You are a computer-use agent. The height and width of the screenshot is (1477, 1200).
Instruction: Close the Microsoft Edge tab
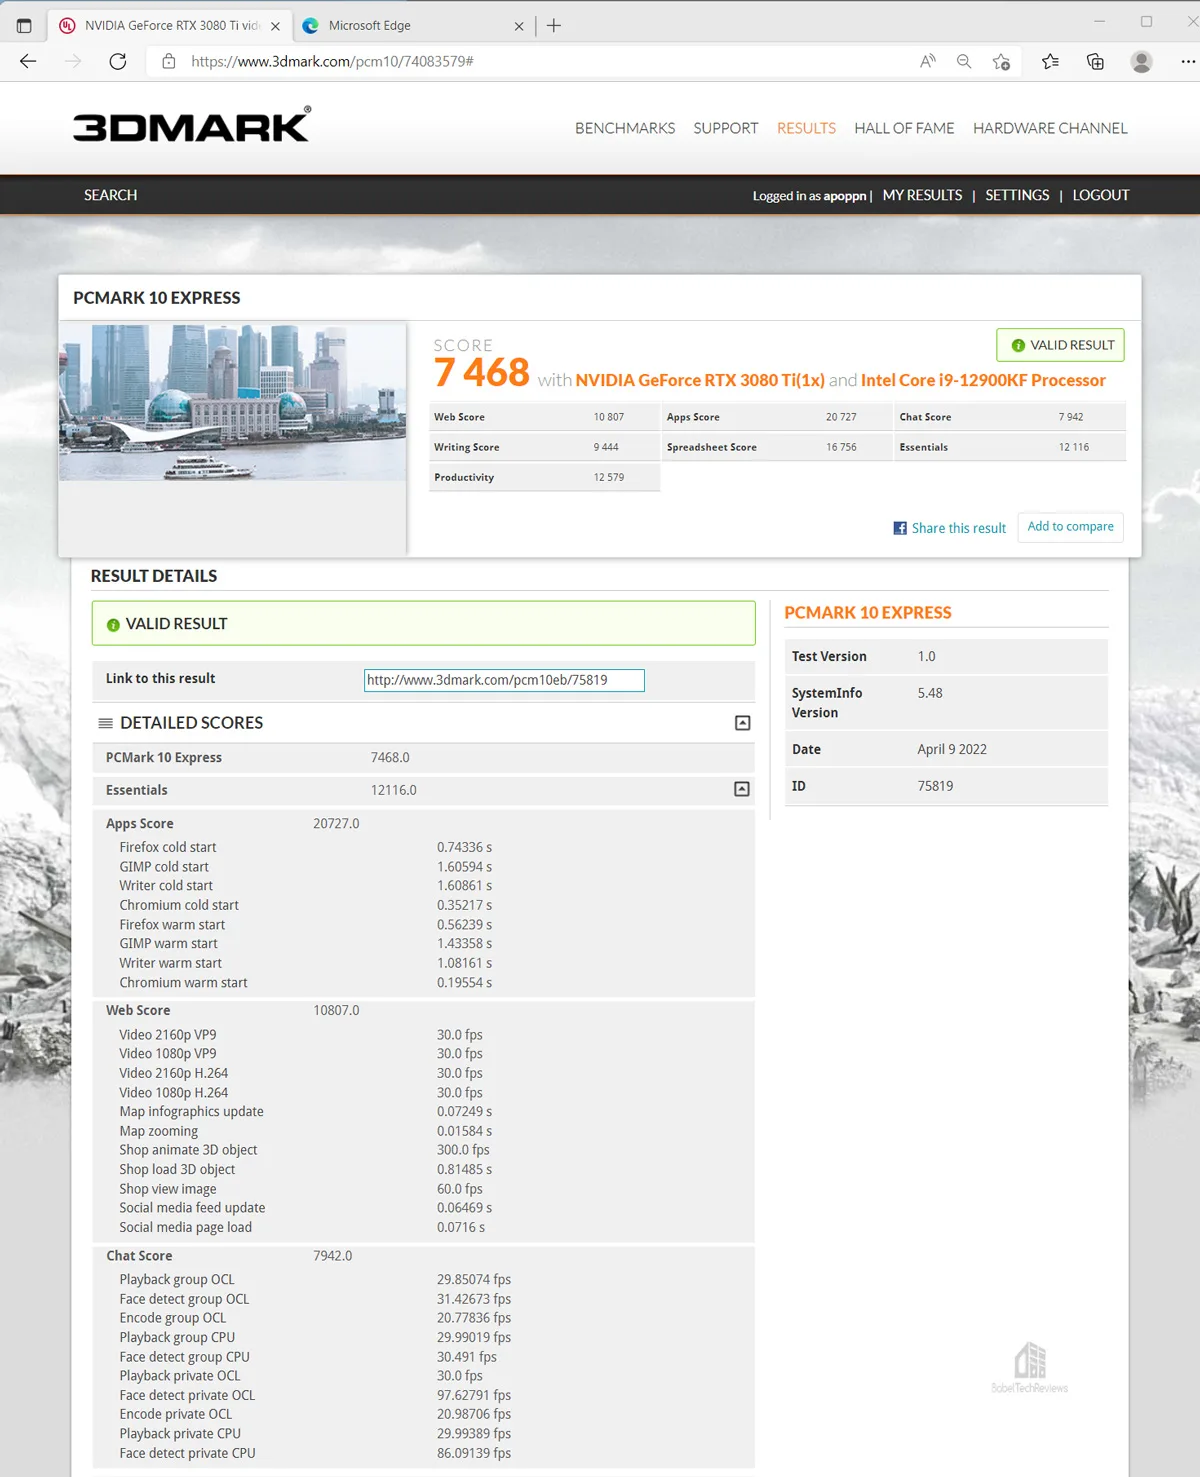pyautogui.click(x=519, y=26)
